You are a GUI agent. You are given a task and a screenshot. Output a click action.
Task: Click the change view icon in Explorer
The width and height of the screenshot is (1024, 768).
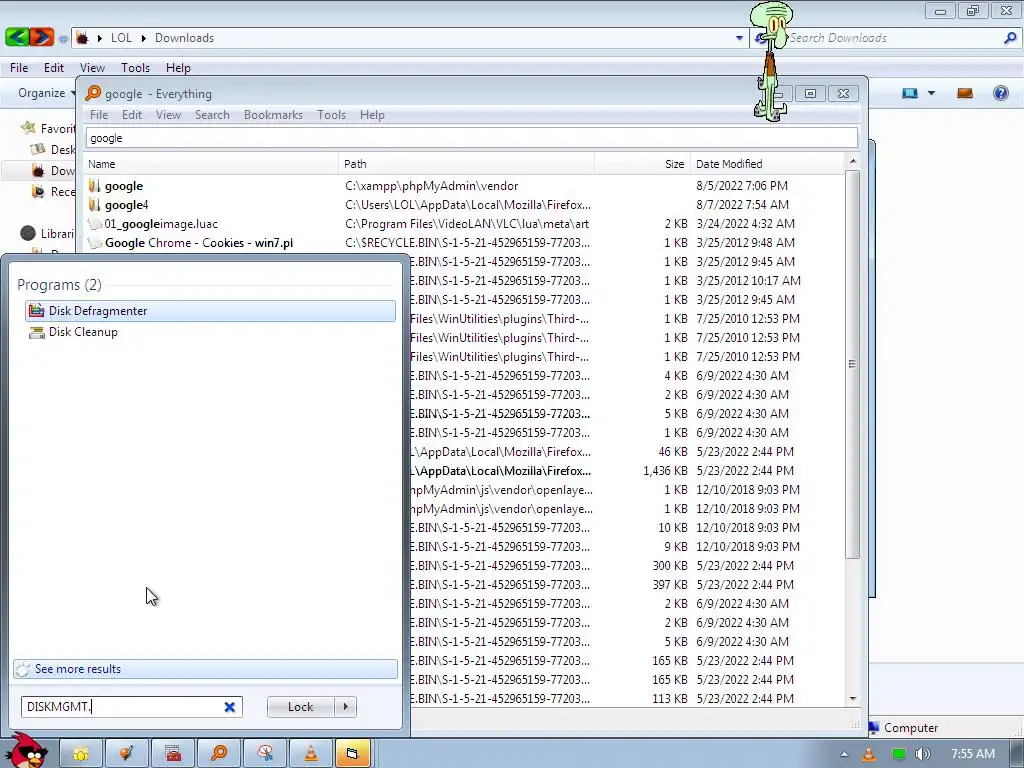tap(910, 93)
